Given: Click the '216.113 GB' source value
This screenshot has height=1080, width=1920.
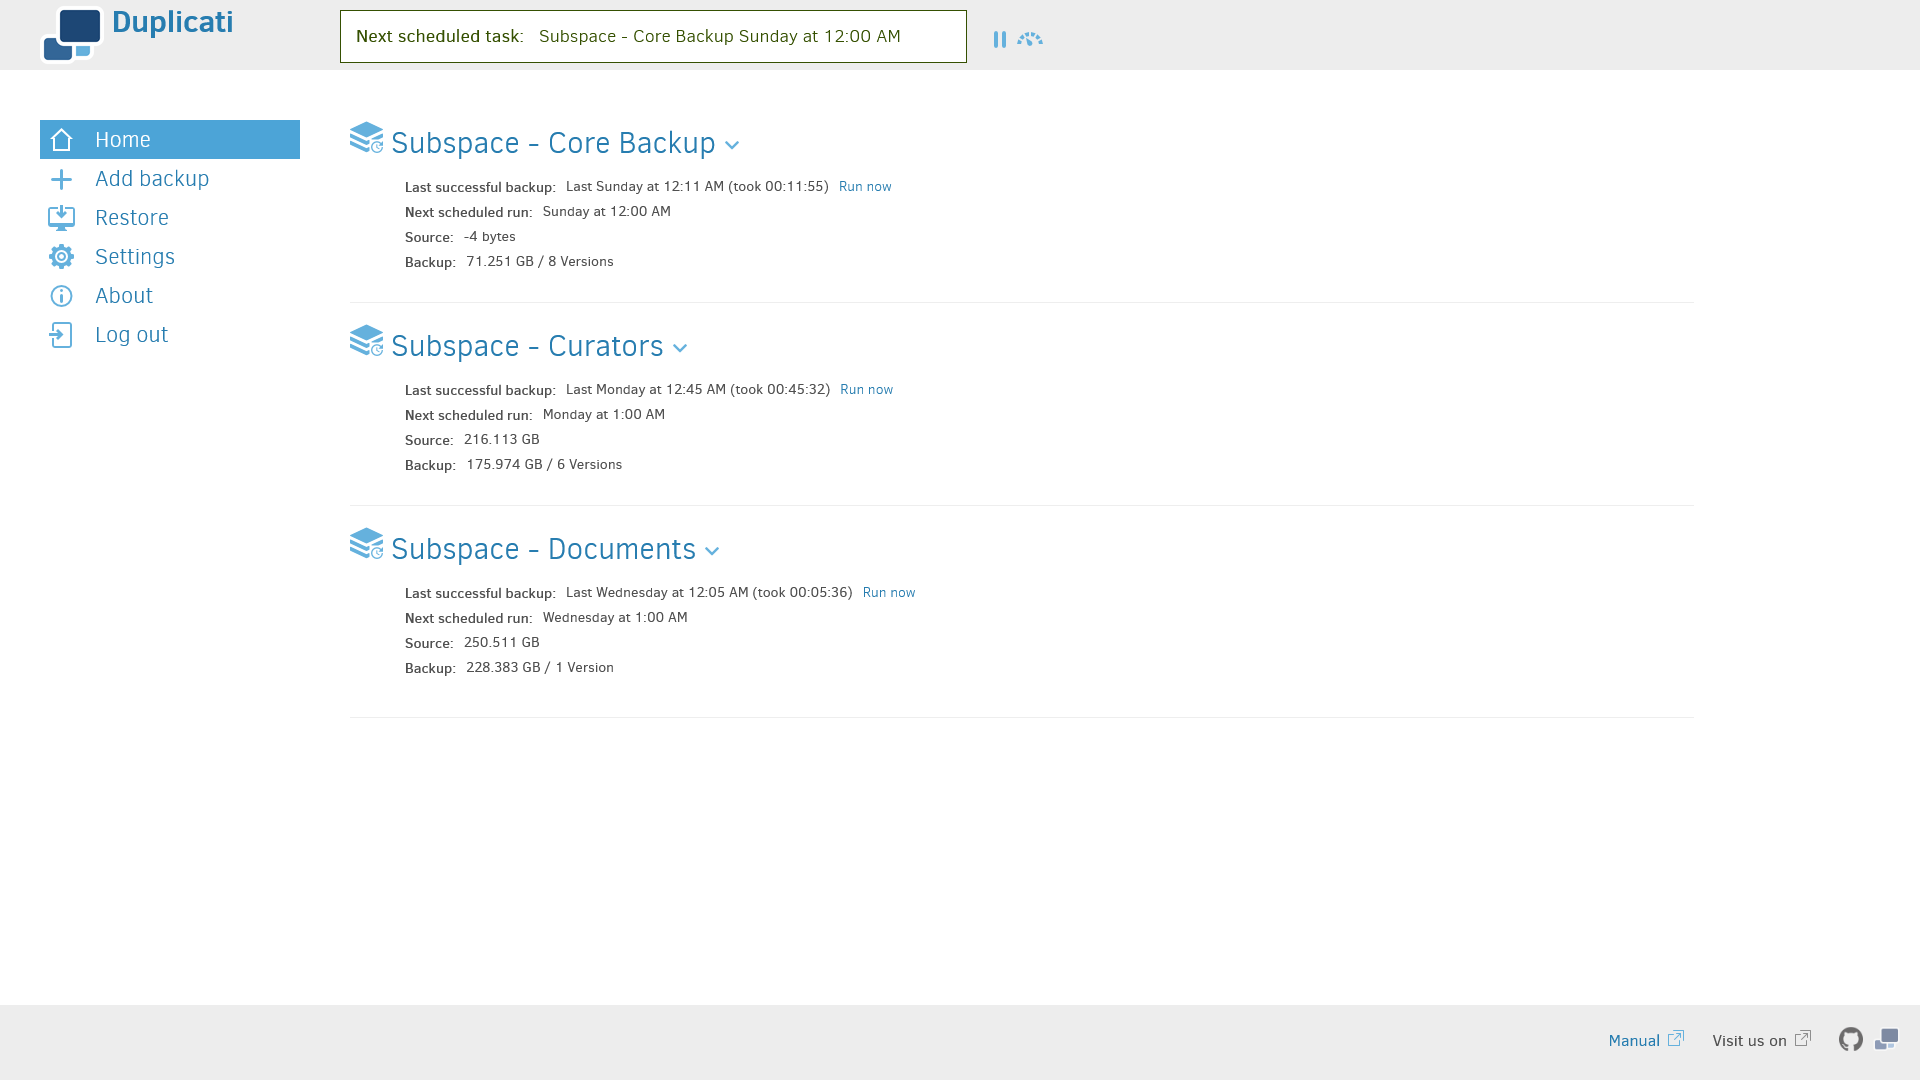Looking at the screenshot, I should pos(502,440).
